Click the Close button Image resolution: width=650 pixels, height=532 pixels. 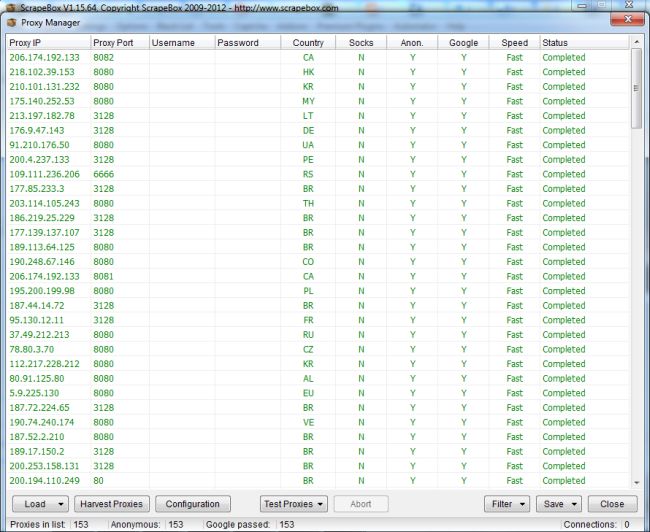(x=612, y=504)
